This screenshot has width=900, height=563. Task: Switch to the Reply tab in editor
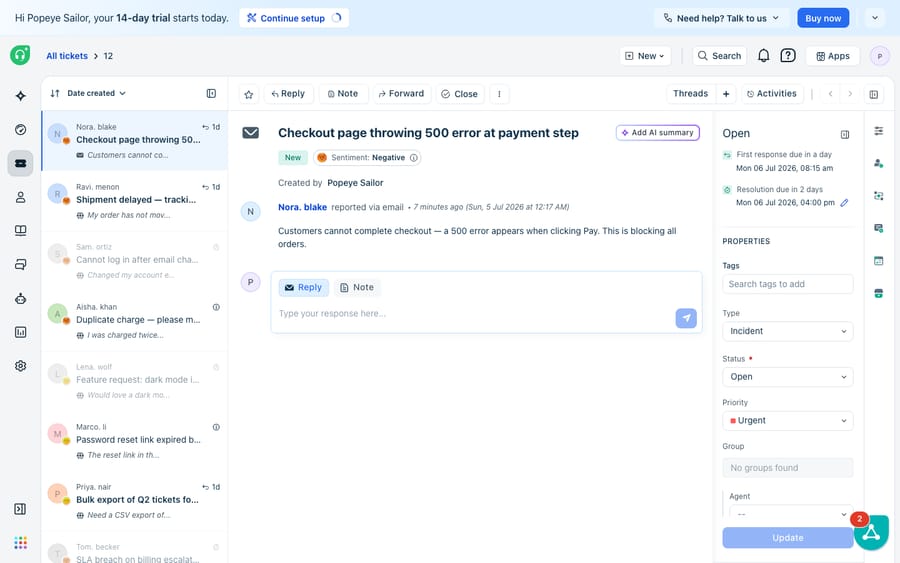pos(304,288)
